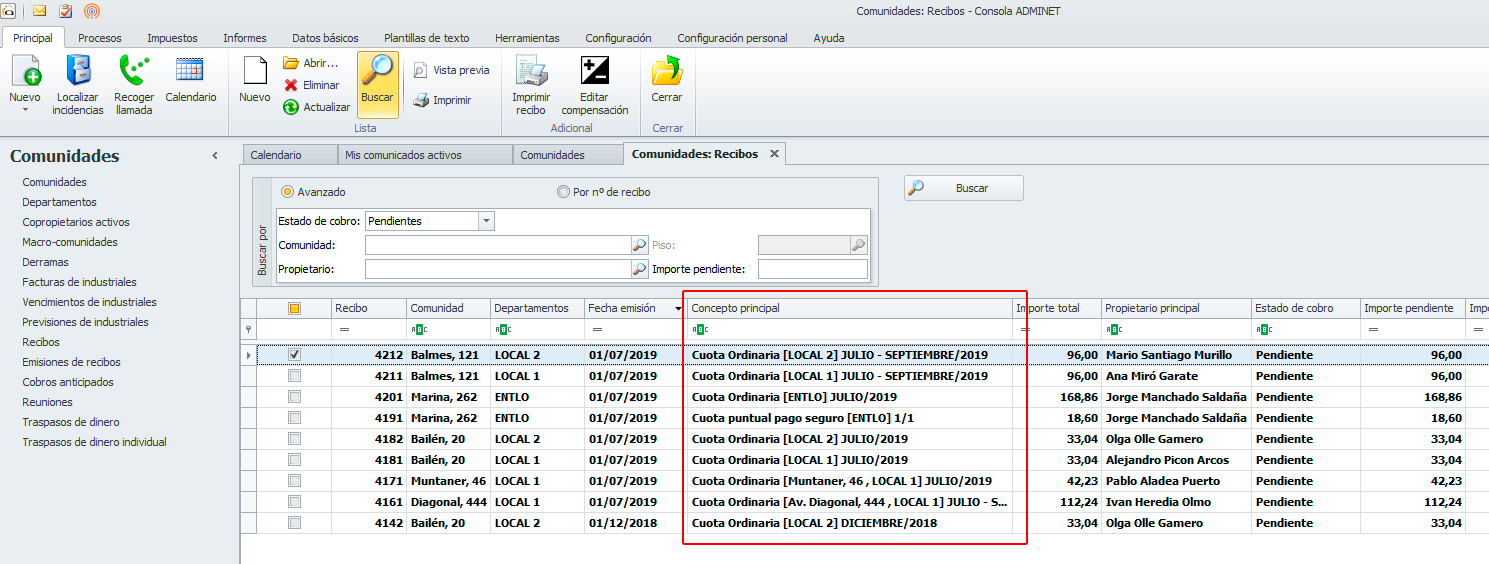Click Eliminar red cross button
This screenshot has width=1489, height=564.
pyautogui.click(x=311, y=85)
